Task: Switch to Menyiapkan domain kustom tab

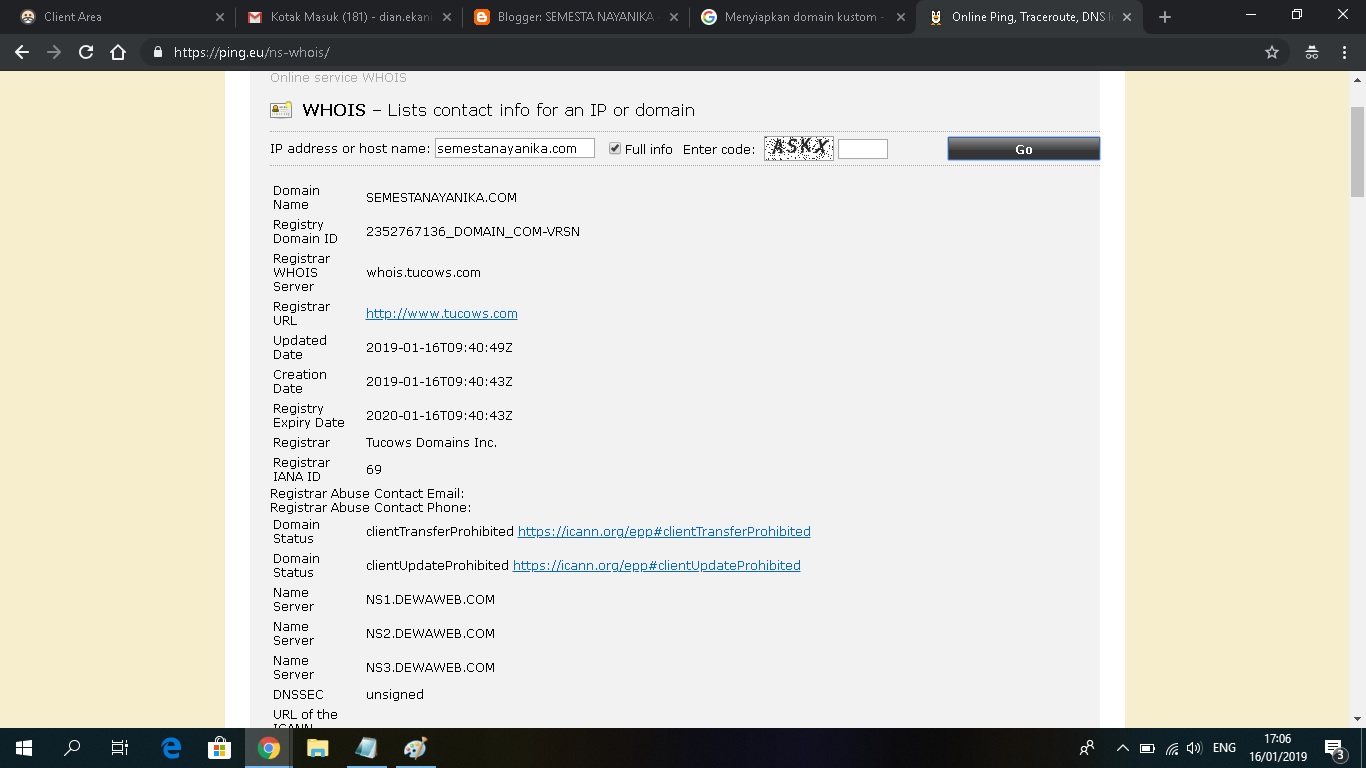Action: pyautogui.click(x=802, y=17)
